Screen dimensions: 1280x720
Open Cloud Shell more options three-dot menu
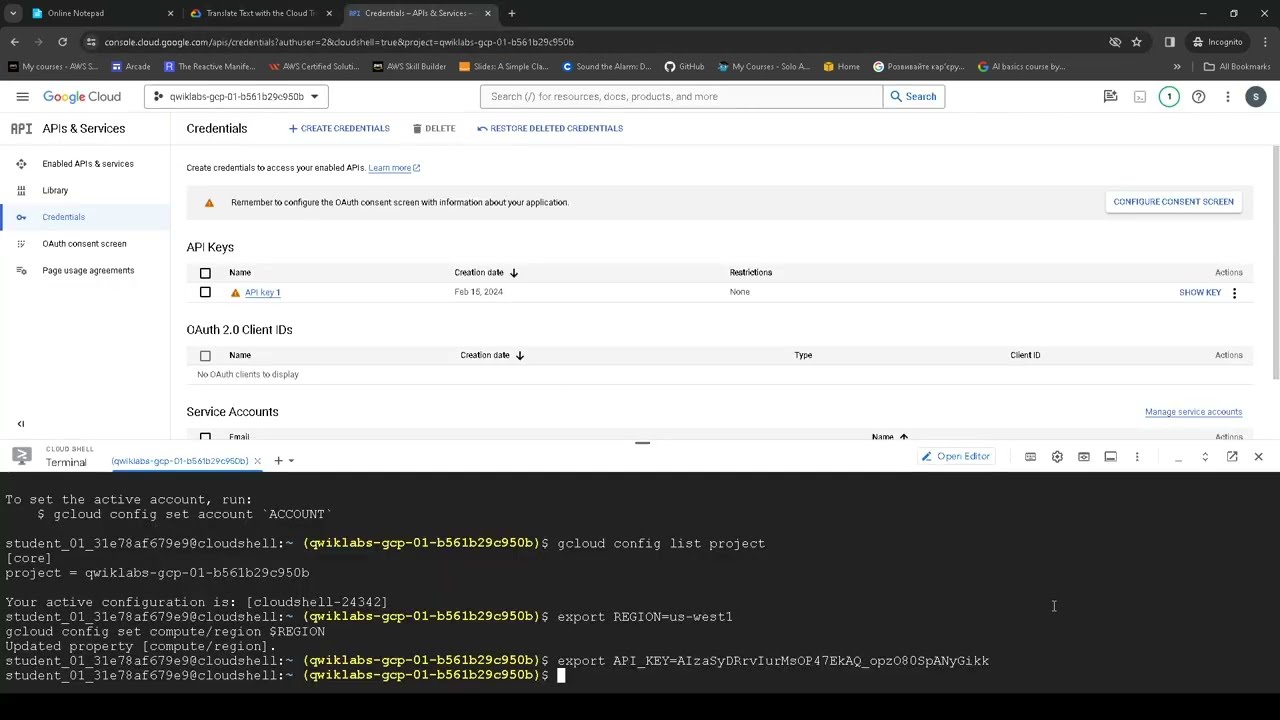[x=1137, y=457]
